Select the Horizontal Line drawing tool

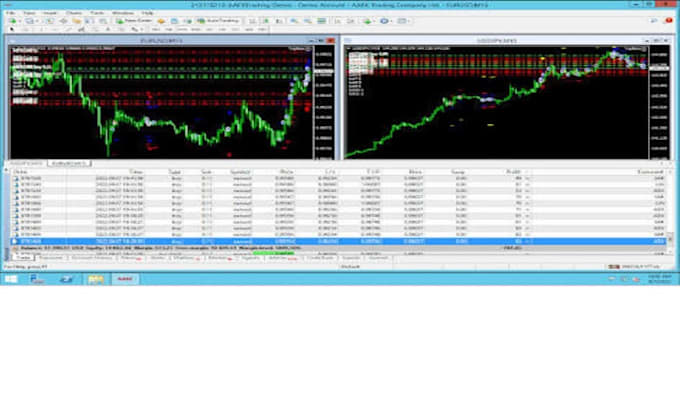point(55,29)
